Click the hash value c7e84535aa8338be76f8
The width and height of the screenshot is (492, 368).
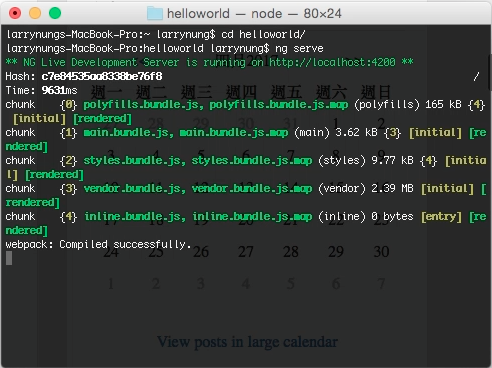(102, 76)
